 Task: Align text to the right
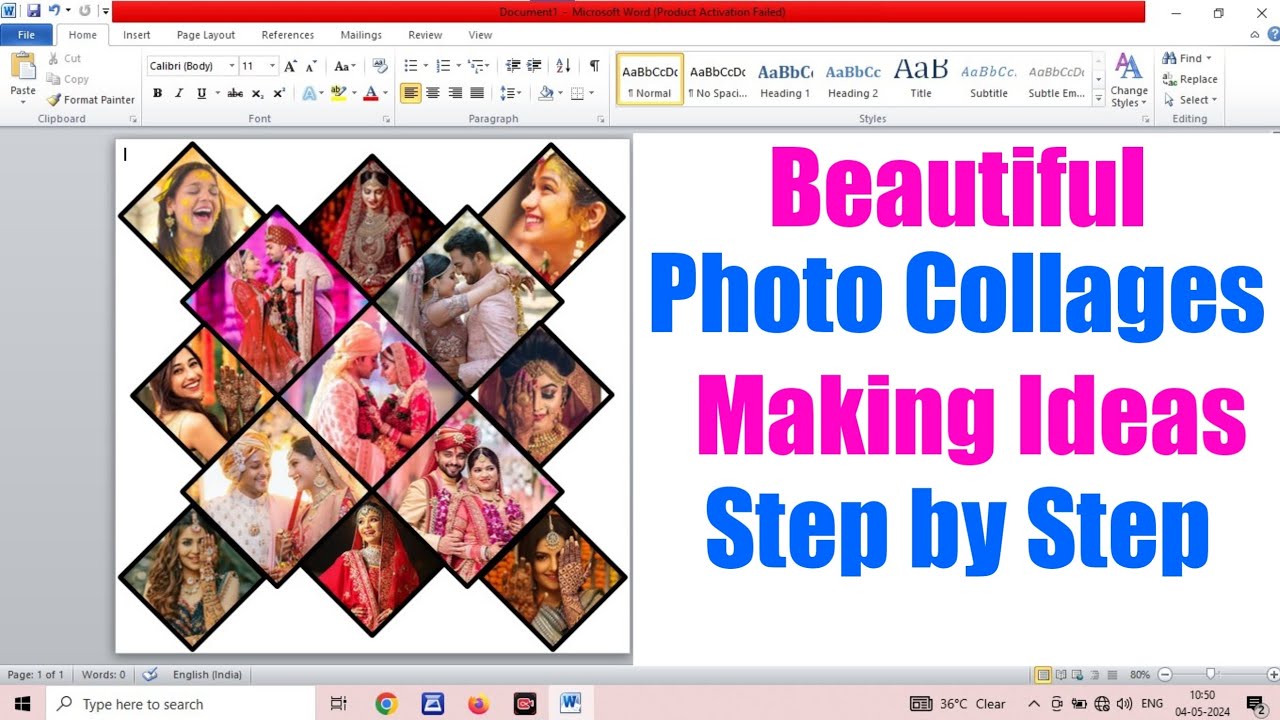point(455,93)
